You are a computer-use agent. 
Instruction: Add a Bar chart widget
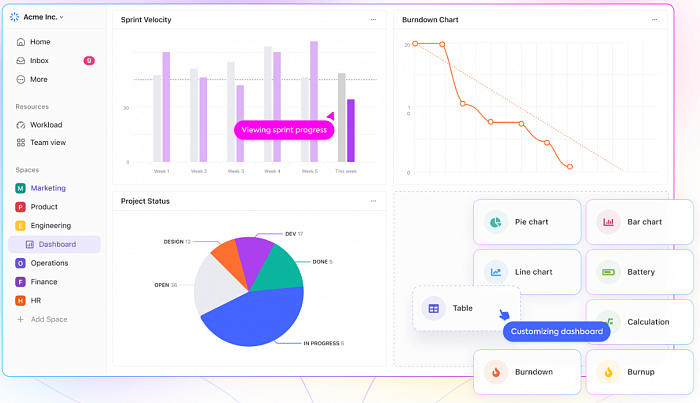tap(639, 222)
